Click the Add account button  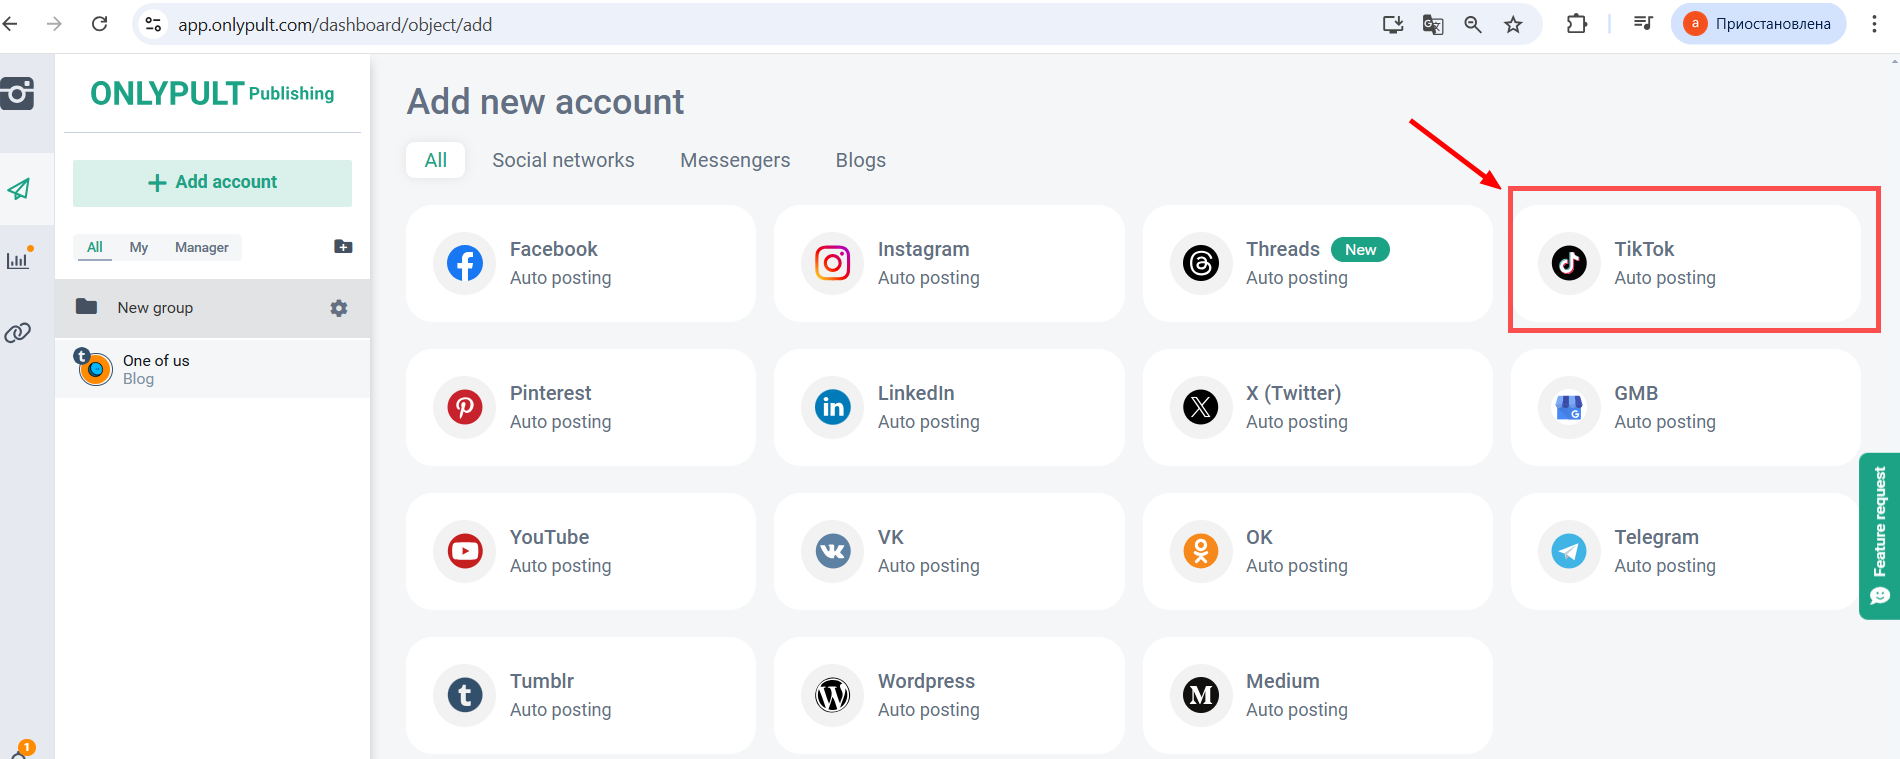point(212,182)
